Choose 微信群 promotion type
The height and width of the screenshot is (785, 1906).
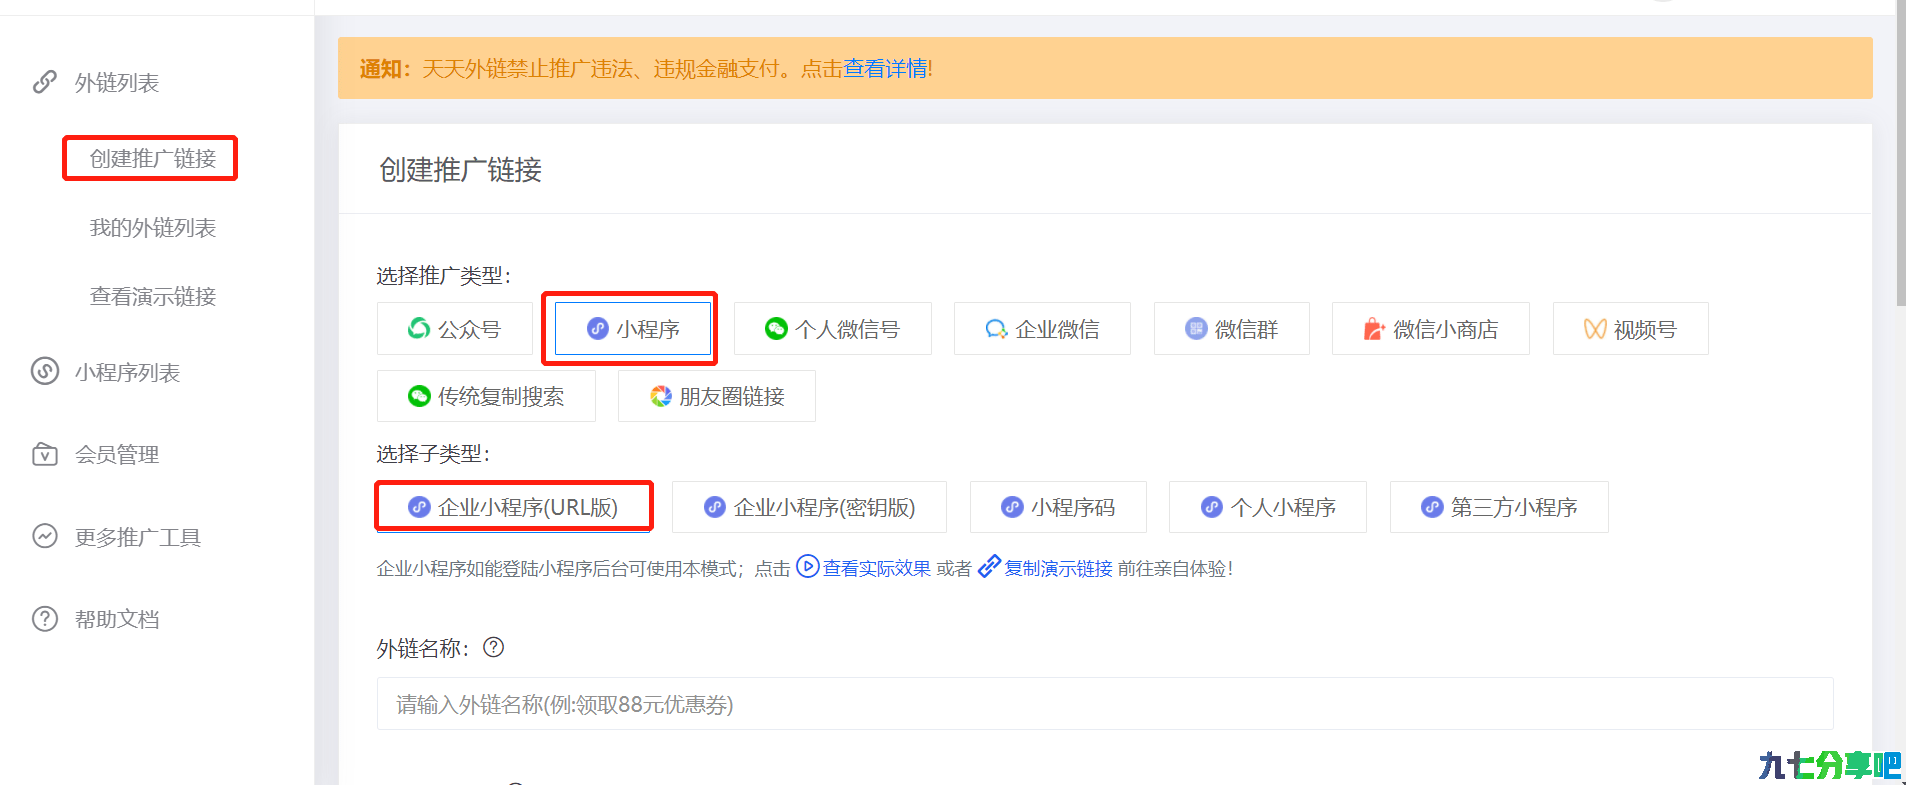1232,328
